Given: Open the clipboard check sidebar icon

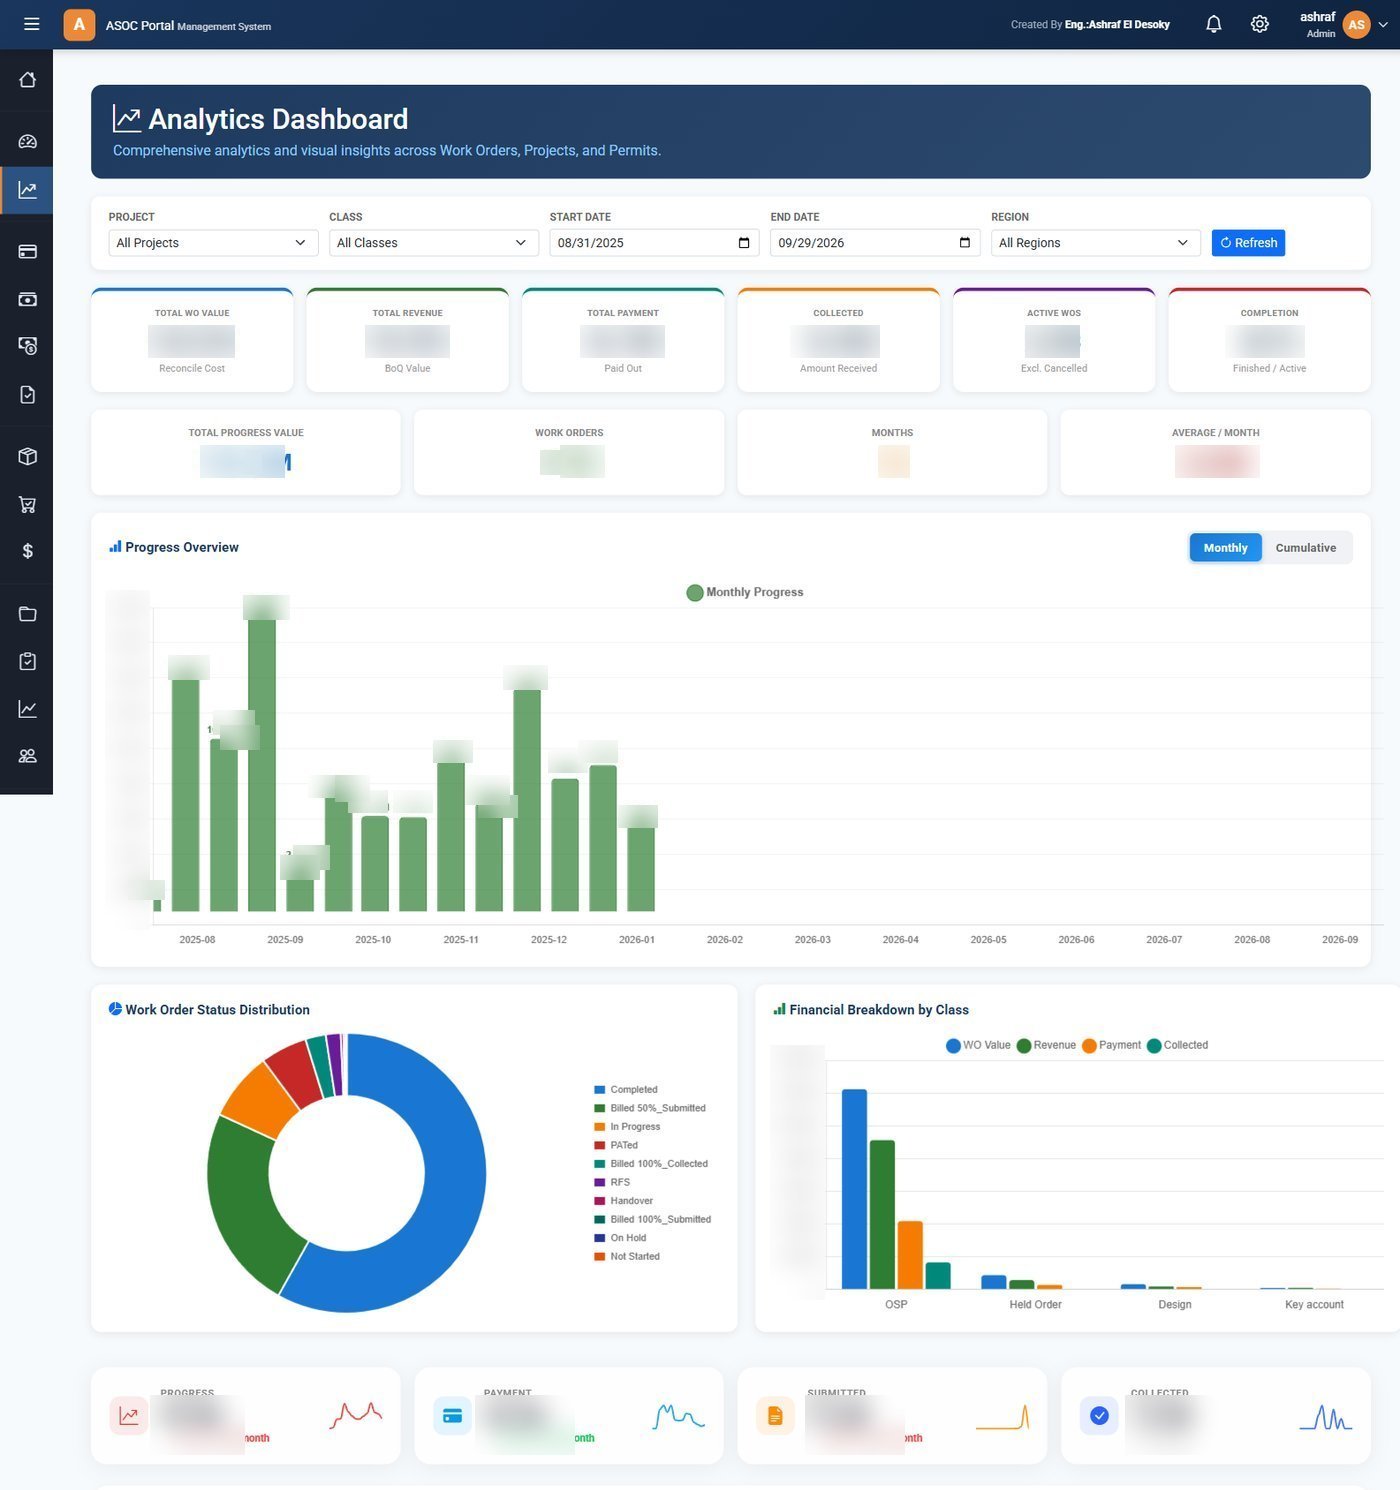Looking at the screenshot, I should (27, 661).
